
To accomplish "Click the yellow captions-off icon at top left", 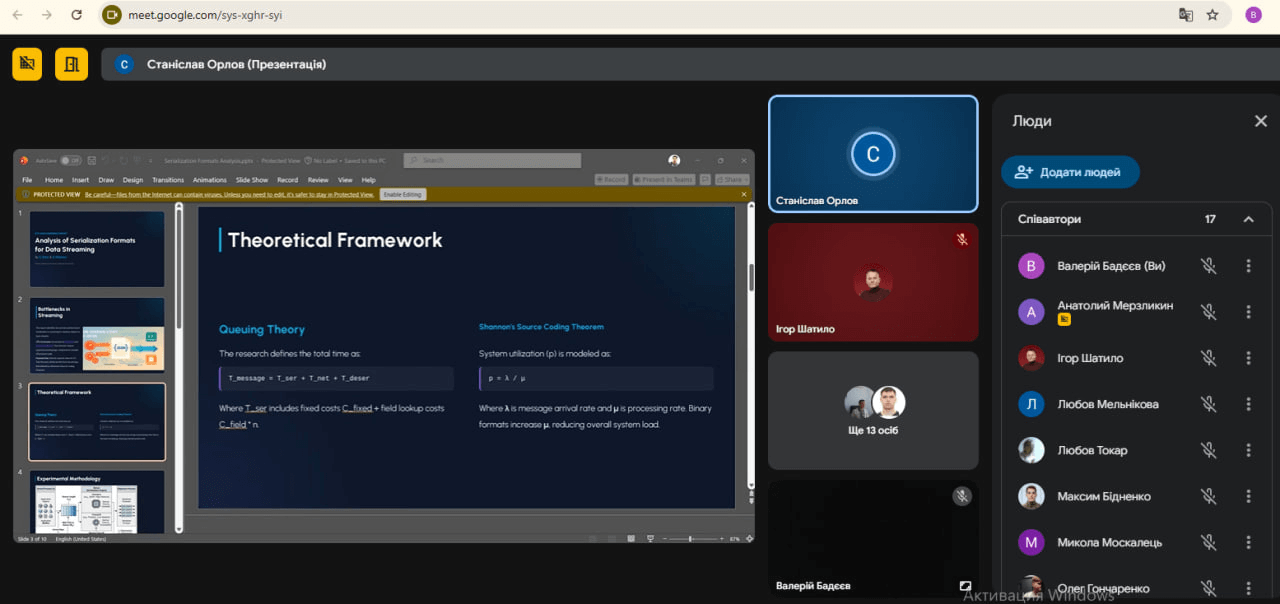I will [x=27, y=64].
